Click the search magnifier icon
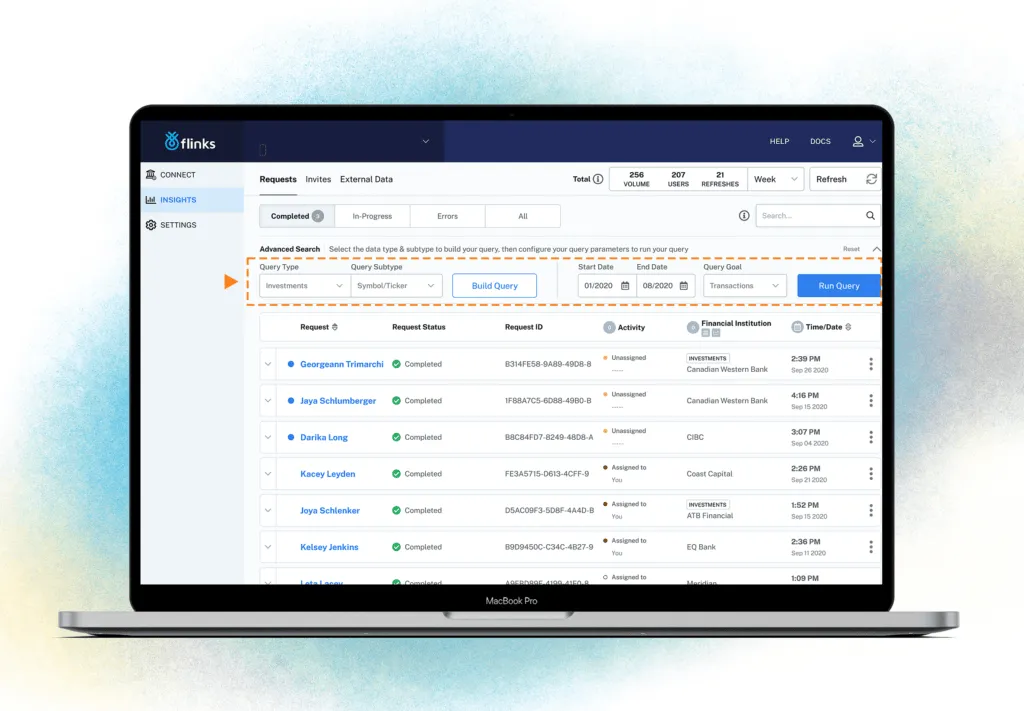Image resolution: width=1024 pixels, height=711 pixels. pyautogui.click(x=869, y=215)
